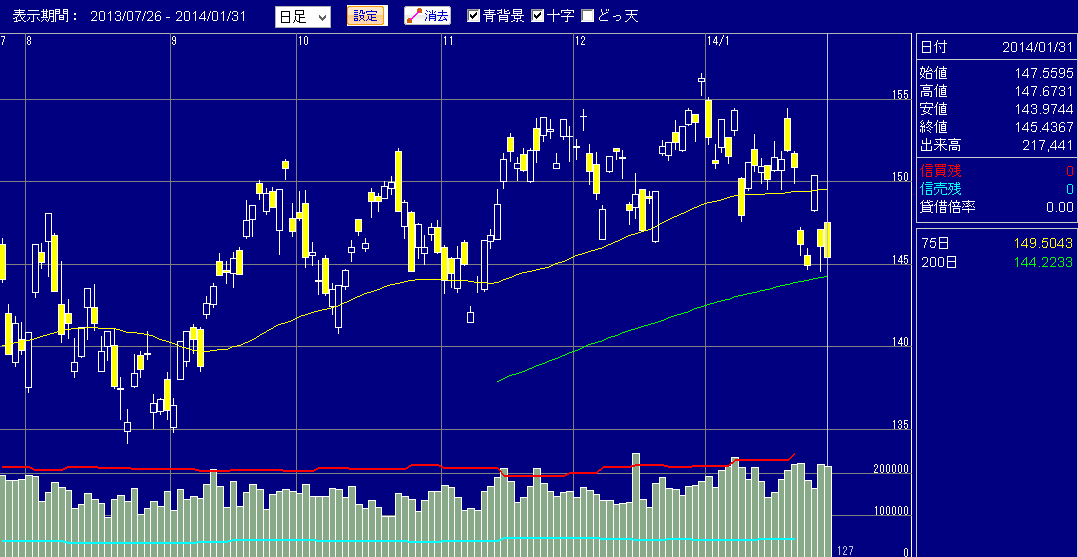1078x557 pixels.
Task: Click the 135 price axis label
Action: click(901, 424)
